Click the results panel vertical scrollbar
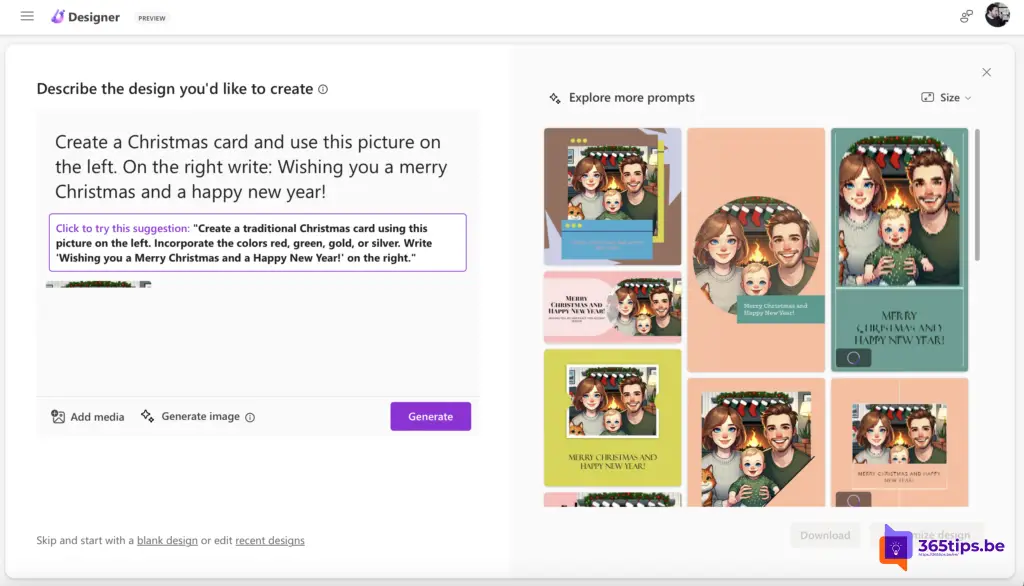The height and width of the screenshot is (586, 1024). [x=977, y=195]
